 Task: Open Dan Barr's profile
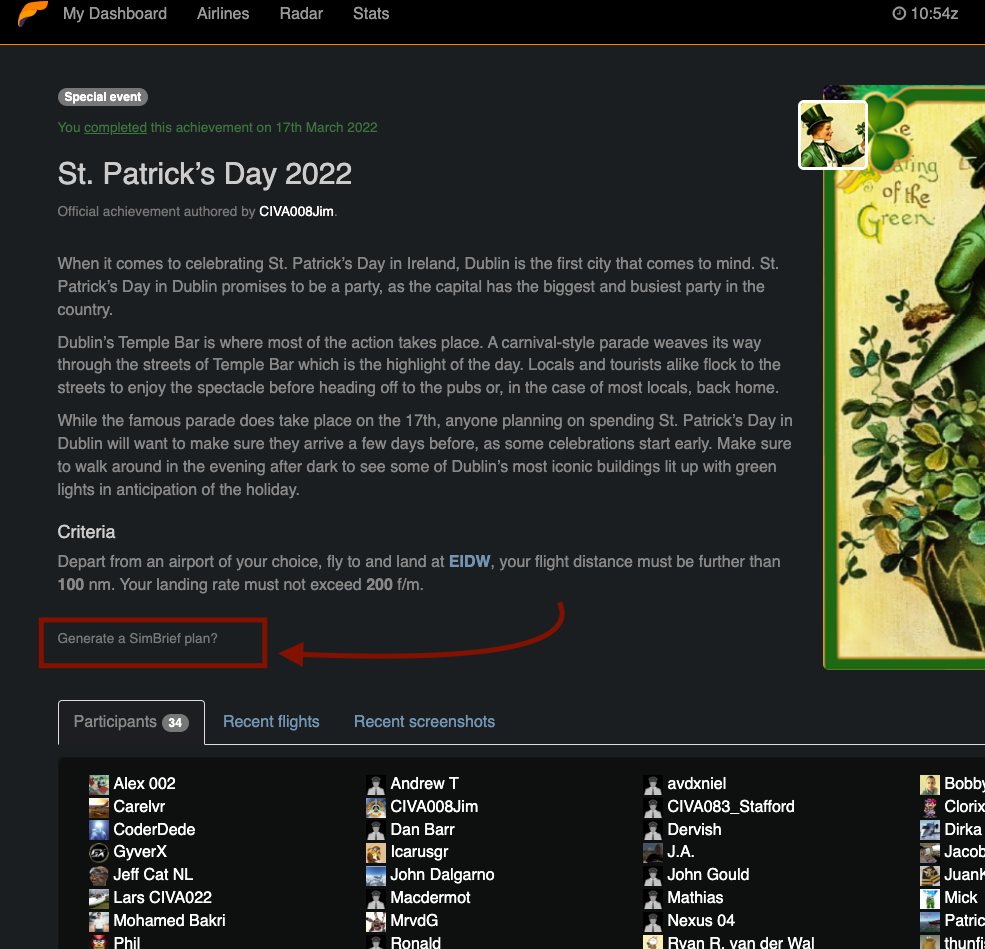[423, 830]
